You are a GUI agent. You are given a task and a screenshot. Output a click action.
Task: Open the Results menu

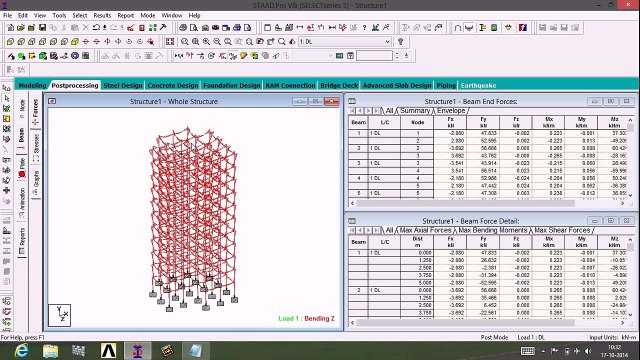coord(102,16)
